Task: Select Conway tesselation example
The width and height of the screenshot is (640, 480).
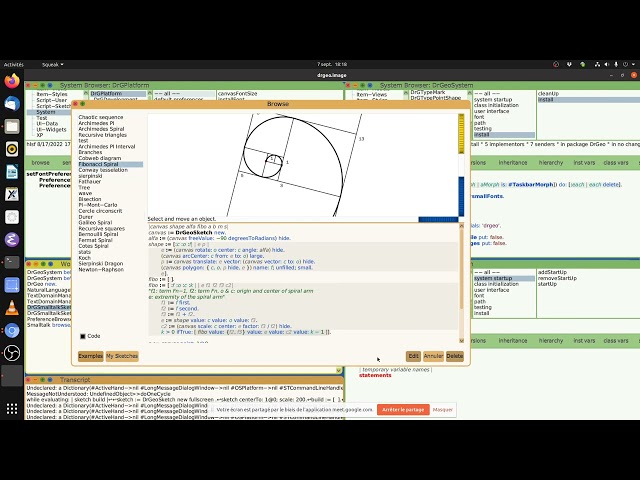Action: 103,170
